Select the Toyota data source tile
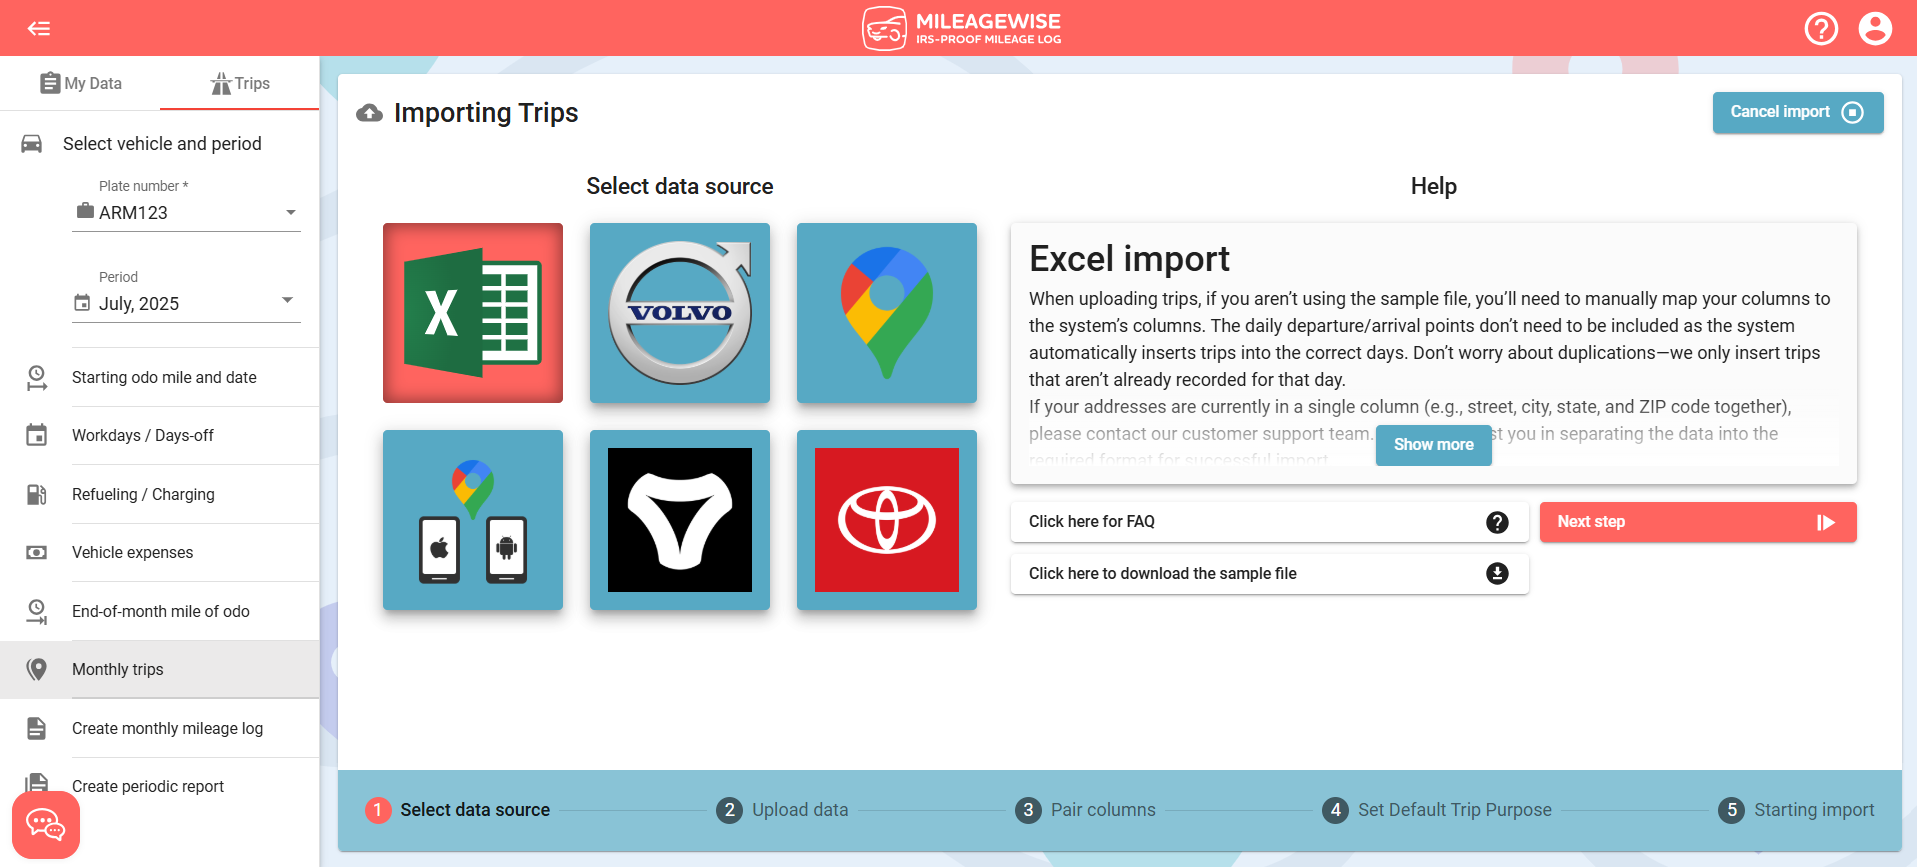 (x=887, y=520)
